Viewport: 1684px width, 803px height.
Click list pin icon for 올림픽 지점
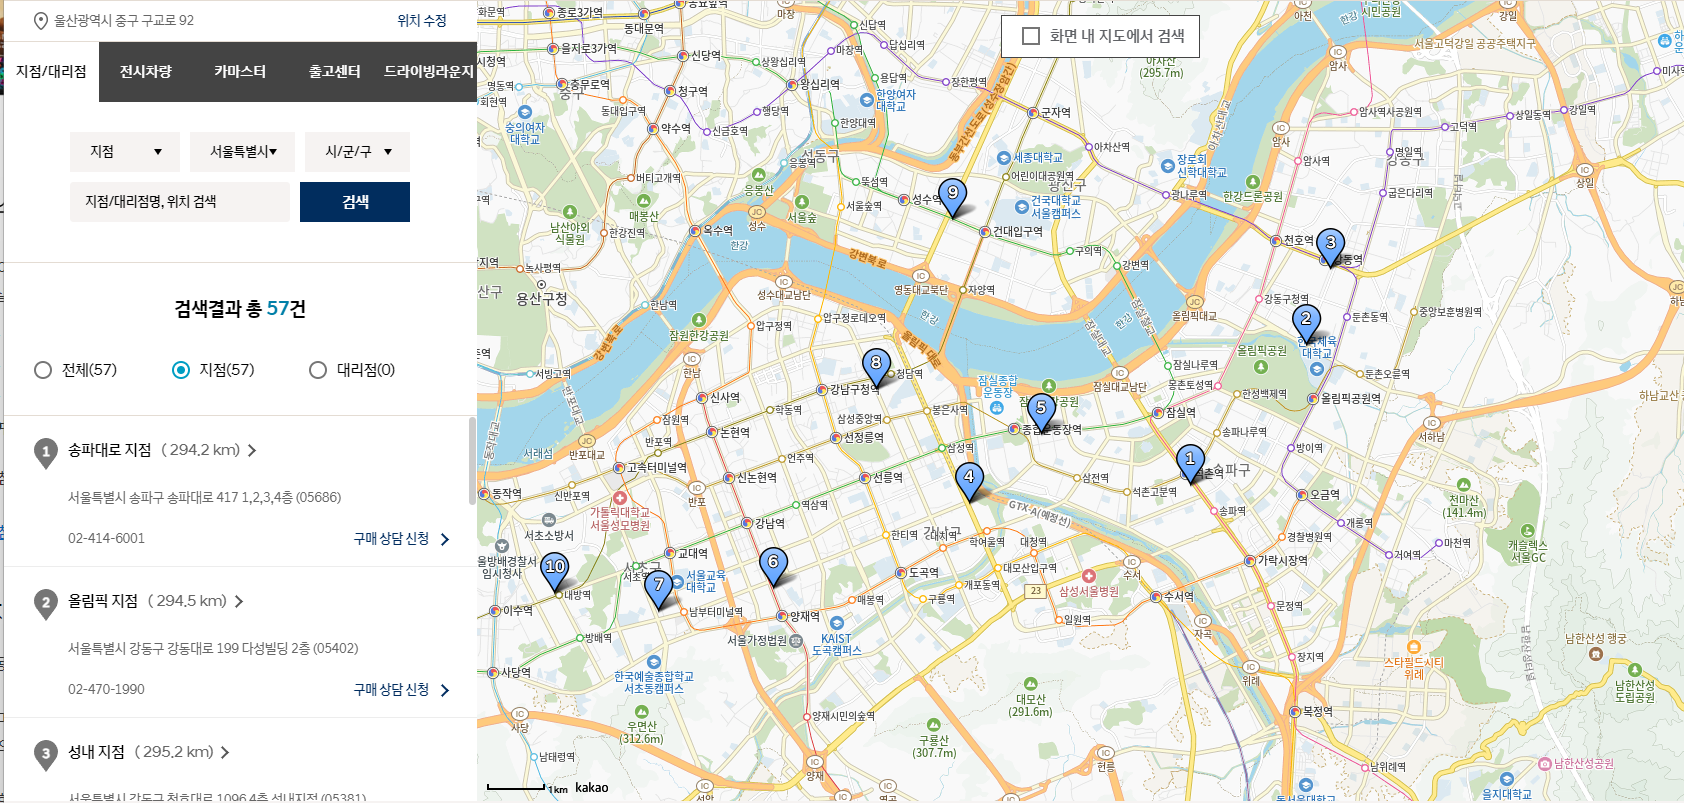(45, 604)
